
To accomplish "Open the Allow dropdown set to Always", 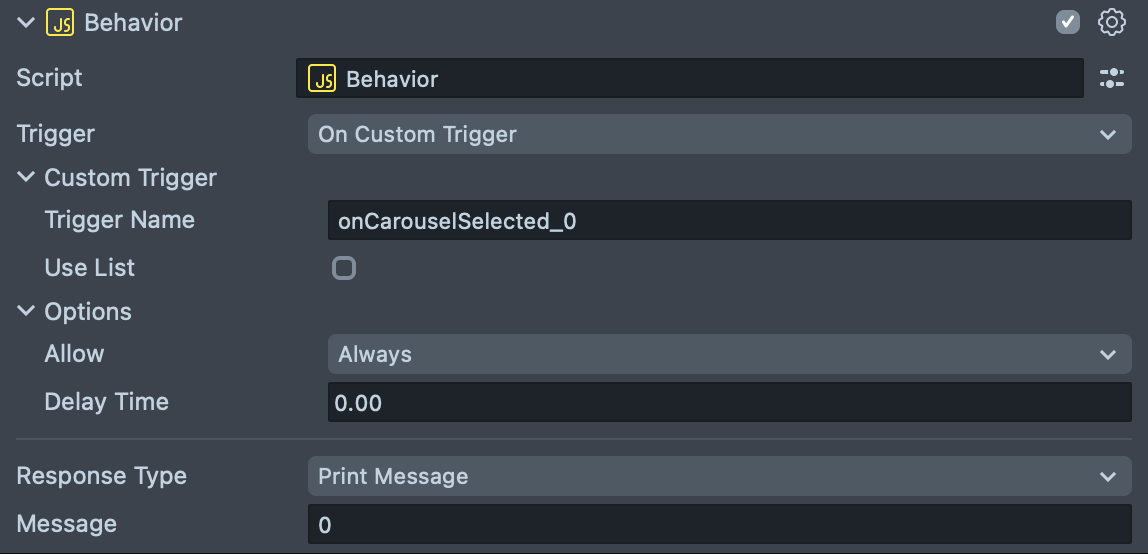I will click(x=728, y=354).
